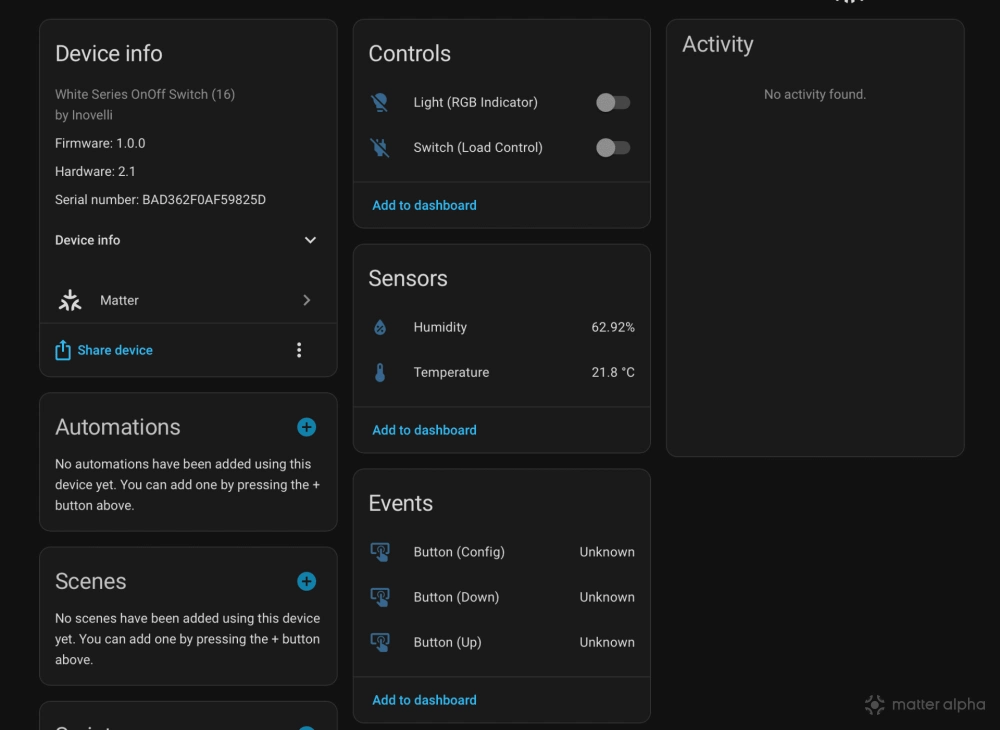
Task: Click Share device link
Action: pyautogui.click(x=114, y=350)
